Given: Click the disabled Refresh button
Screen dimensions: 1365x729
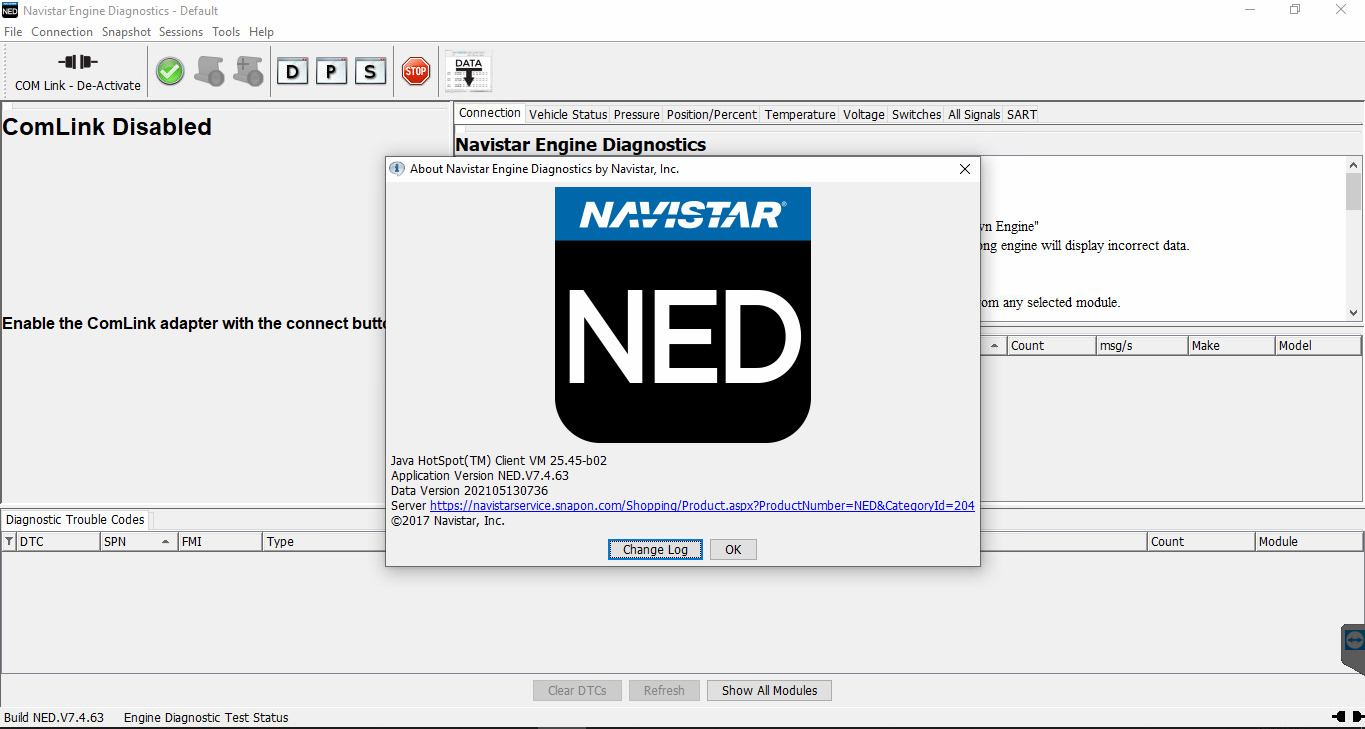Looking at the screenshot, I should (664, 690).
